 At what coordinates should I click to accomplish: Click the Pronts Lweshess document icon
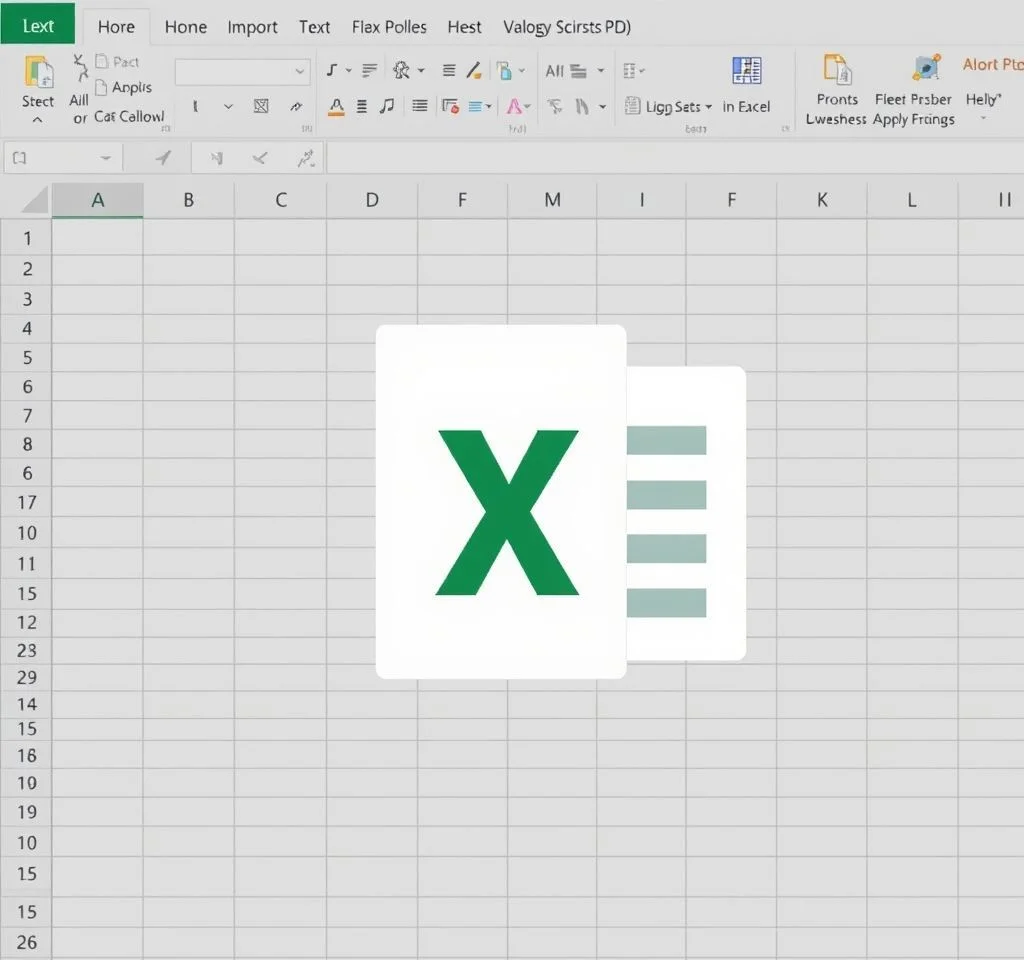pyautogui.click(x=838, y=69)
